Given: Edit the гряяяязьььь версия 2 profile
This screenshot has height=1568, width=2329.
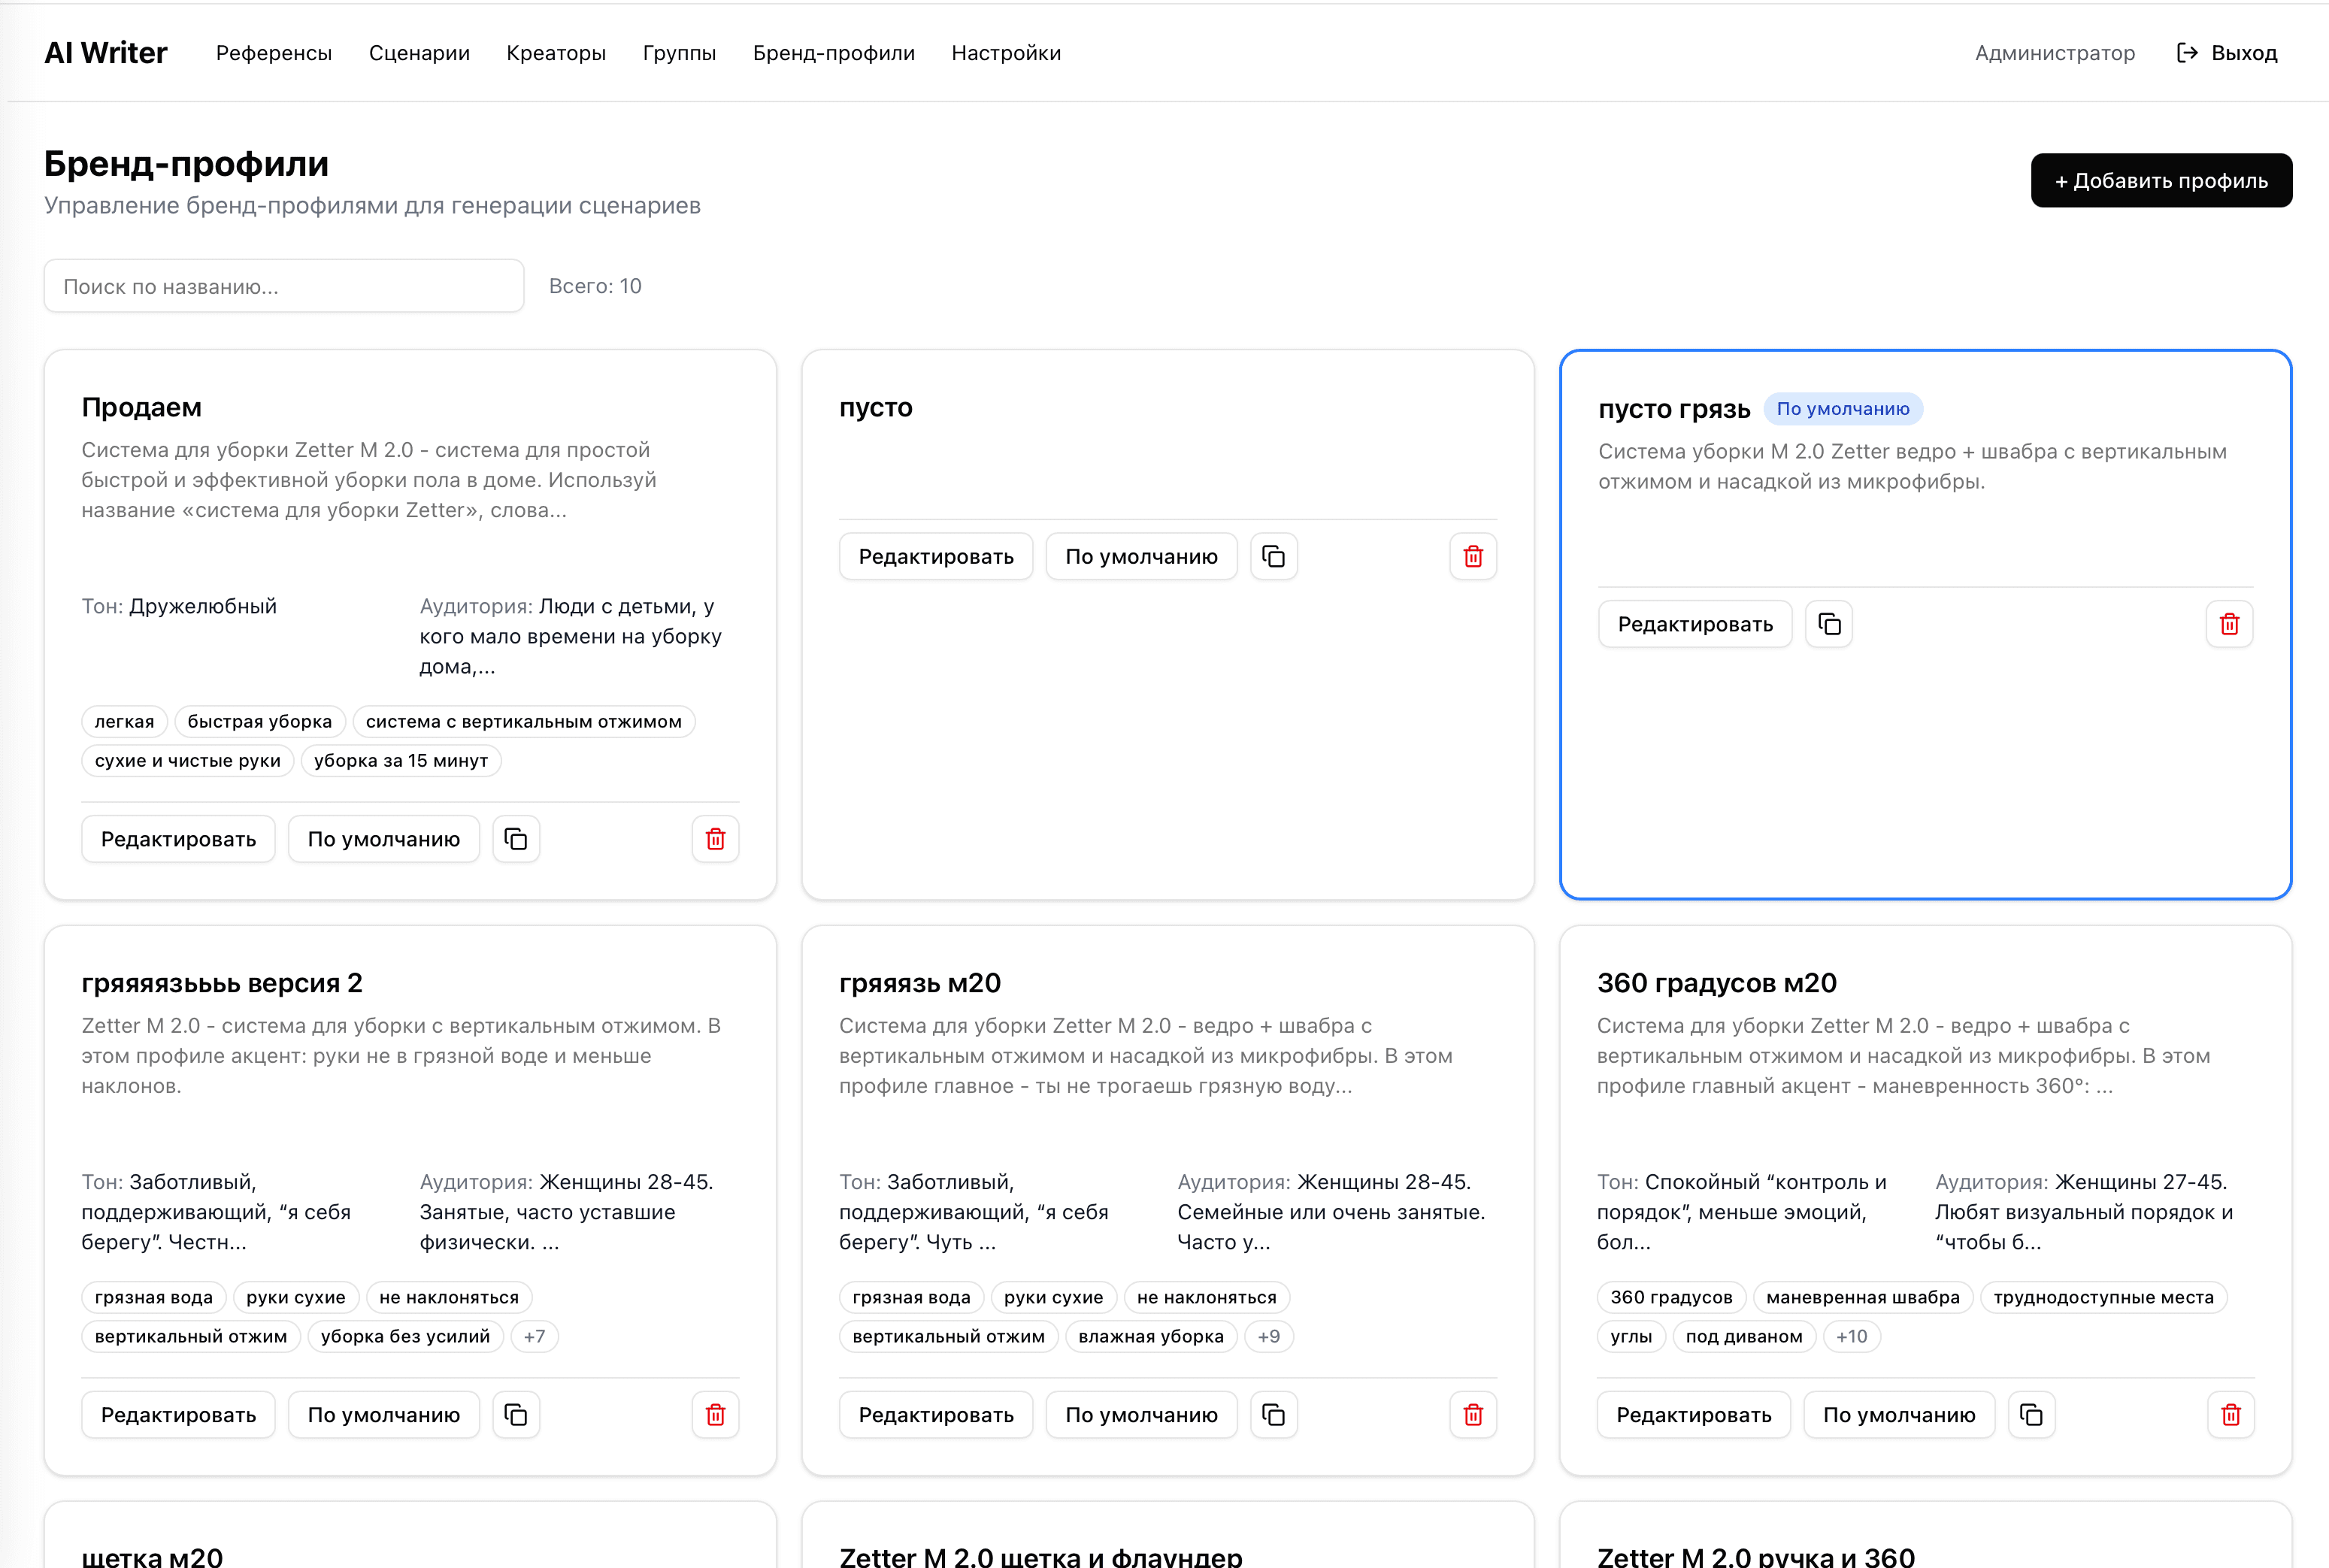Looking at the screenshot, I should (178, 1415).
